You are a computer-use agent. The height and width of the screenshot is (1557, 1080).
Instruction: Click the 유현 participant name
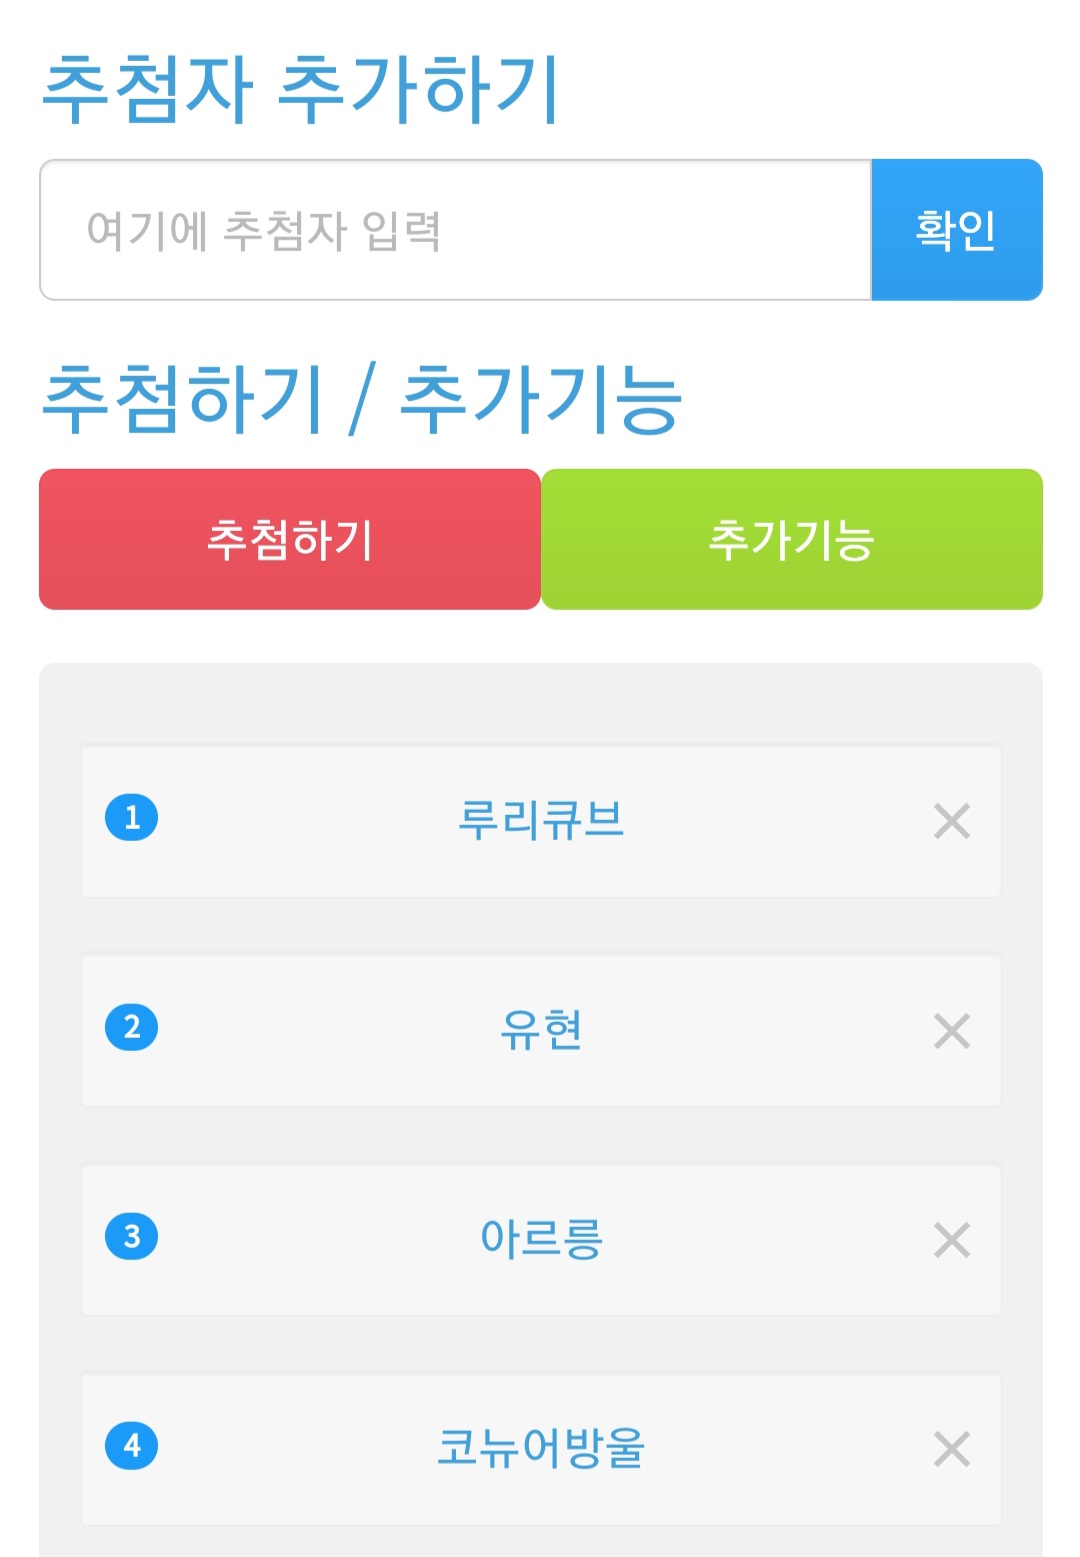tap(540, 1030)
